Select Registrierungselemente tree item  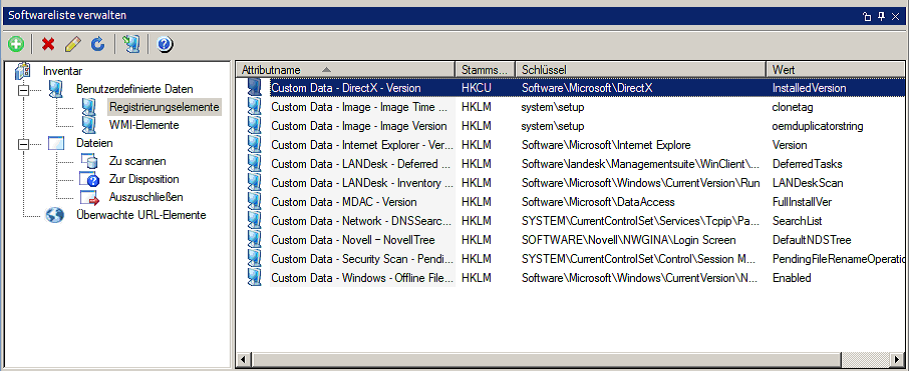click(x=164, y=107)
